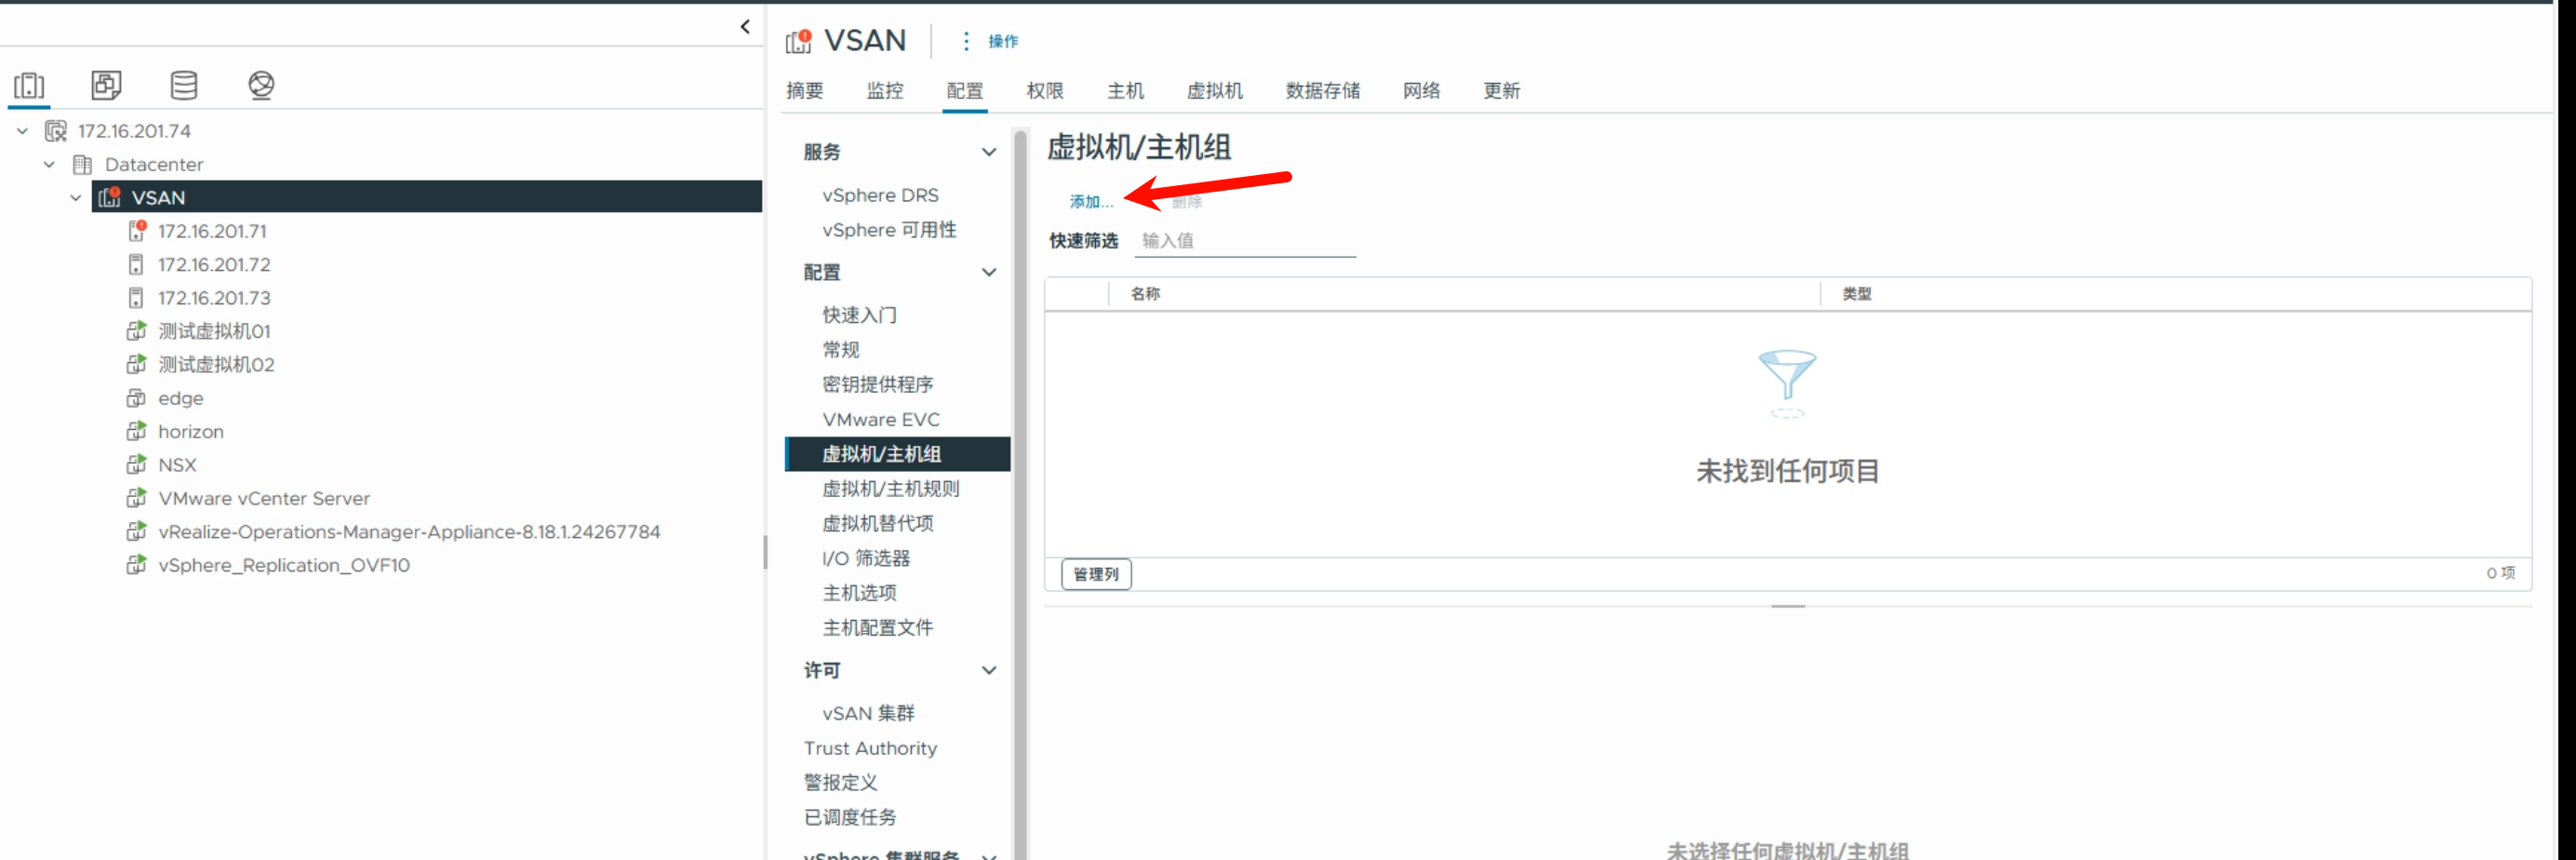Open the 数据存储 tab
The height and width of the screenshot is (860, 2576).
[1322, 91]
